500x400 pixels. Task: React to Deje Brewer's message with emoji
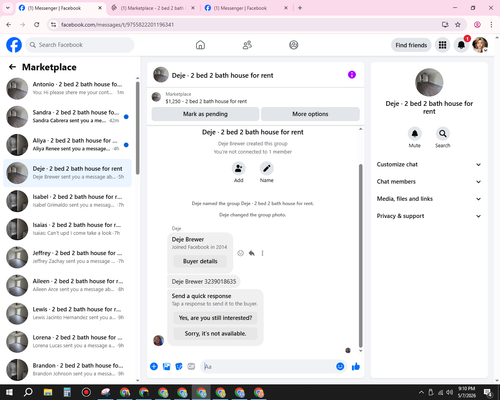(x=240, y=253)
